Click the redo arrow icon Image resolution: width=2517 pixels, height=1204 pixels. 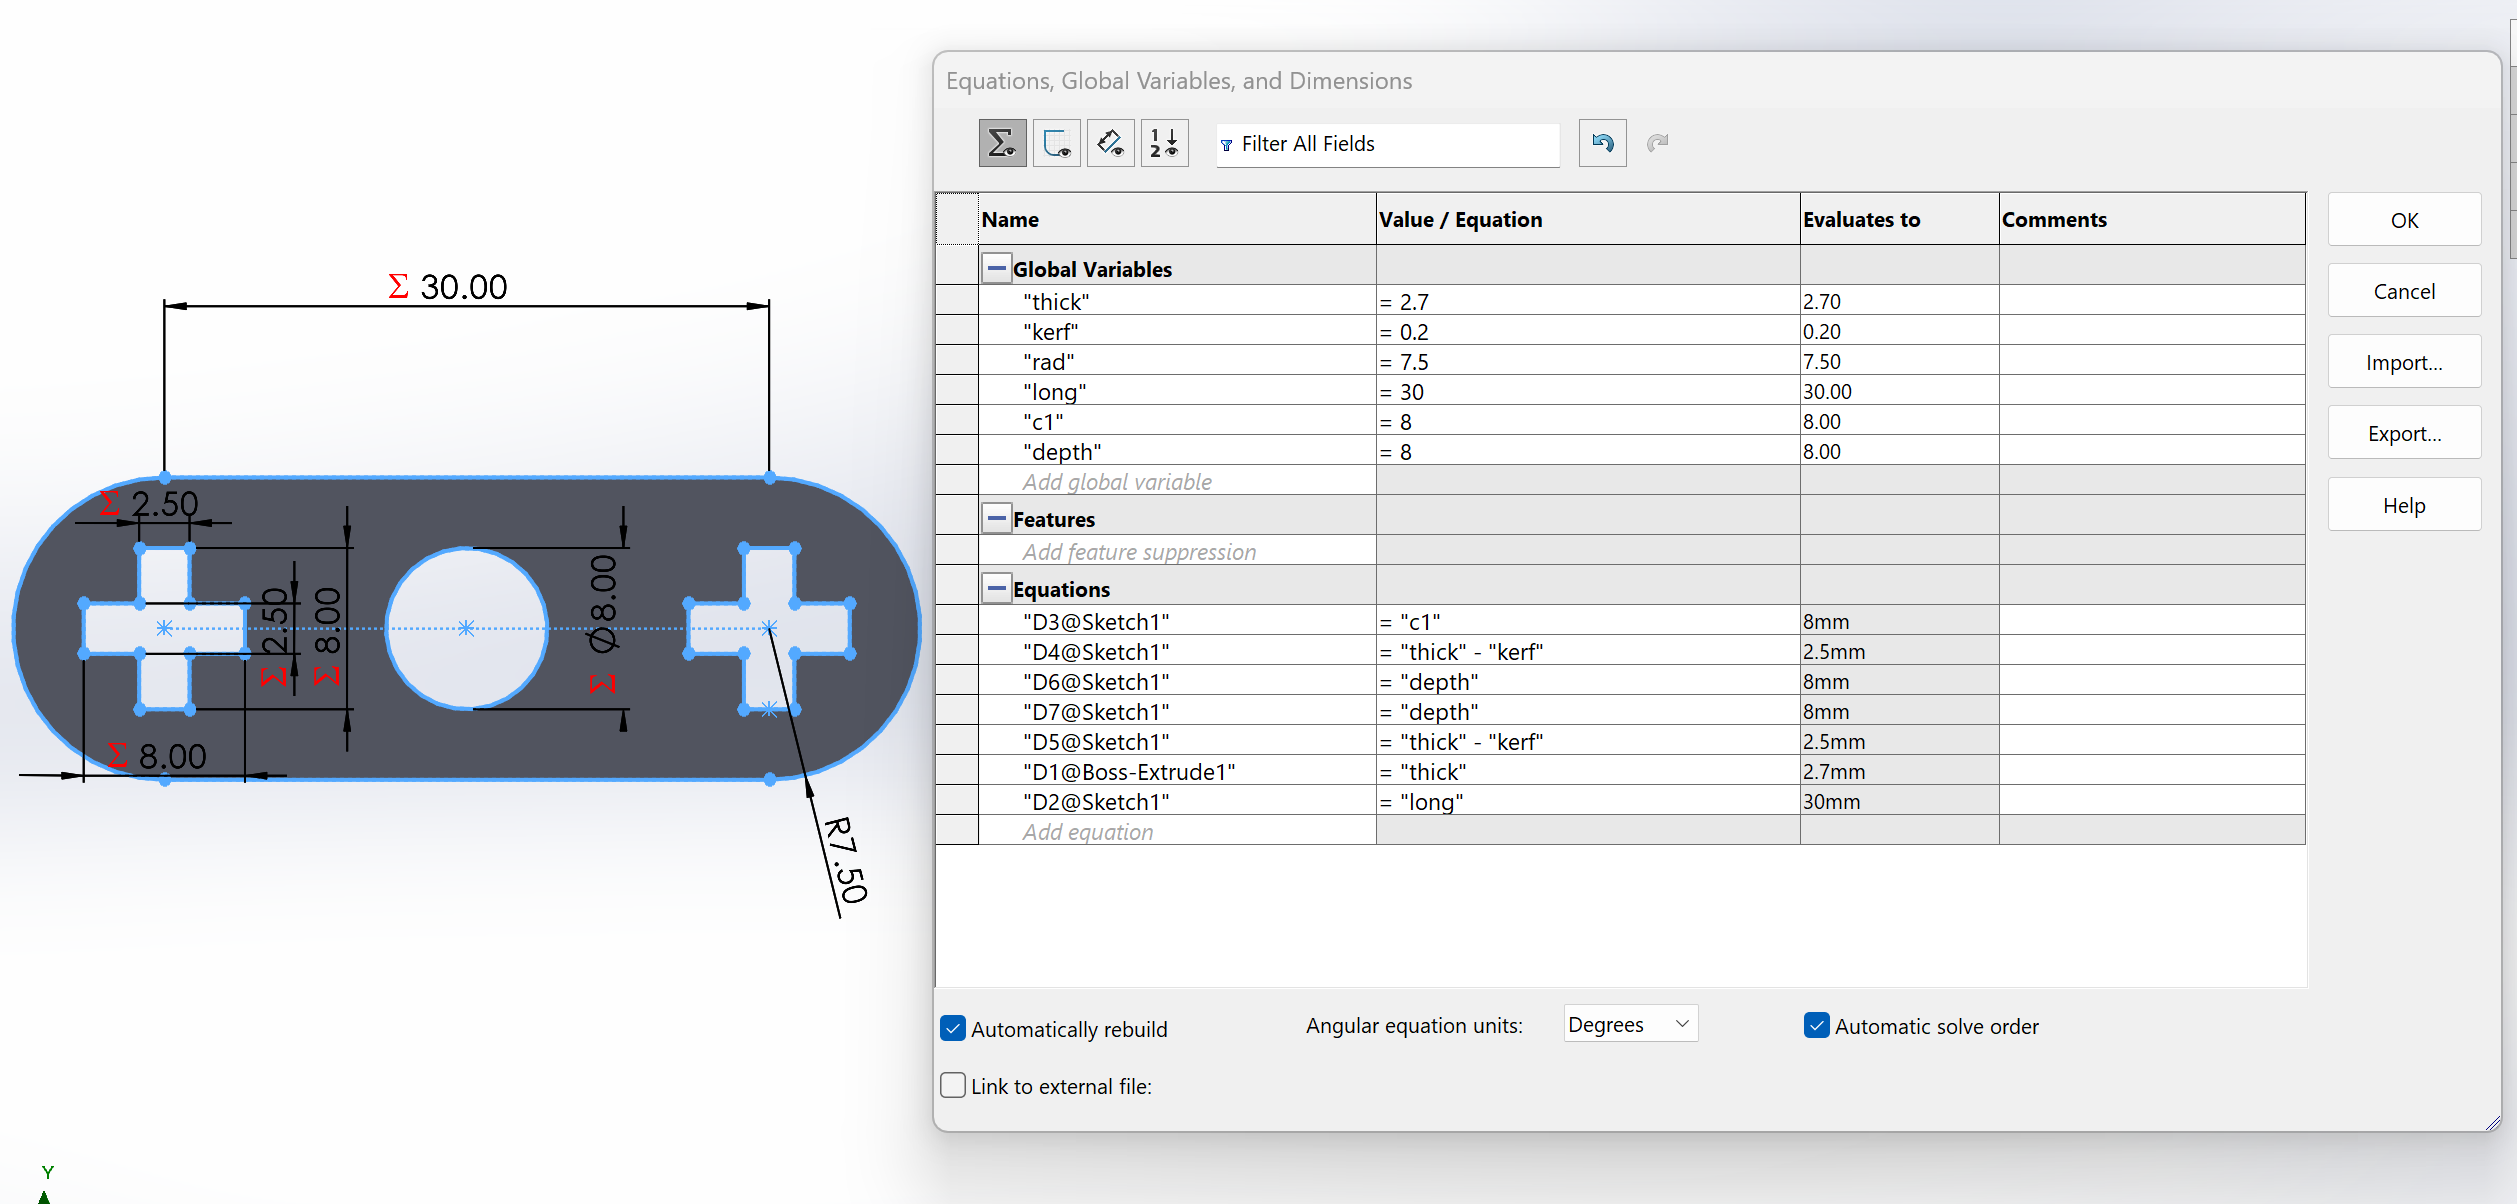pyautogui.click(x=1657, y=143)
